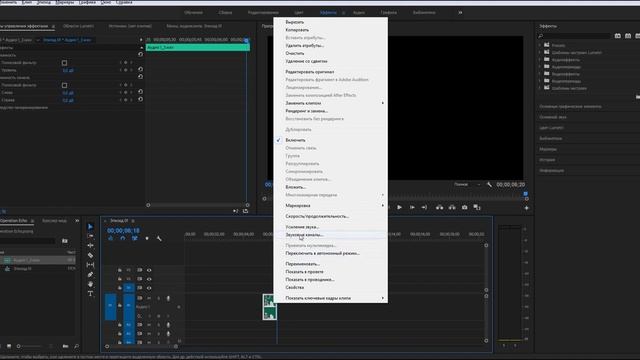Image resolution: width=640 pixels, height=360 pixels.
Task: Select the Track Select Forward tool
Action: (90, 236)
